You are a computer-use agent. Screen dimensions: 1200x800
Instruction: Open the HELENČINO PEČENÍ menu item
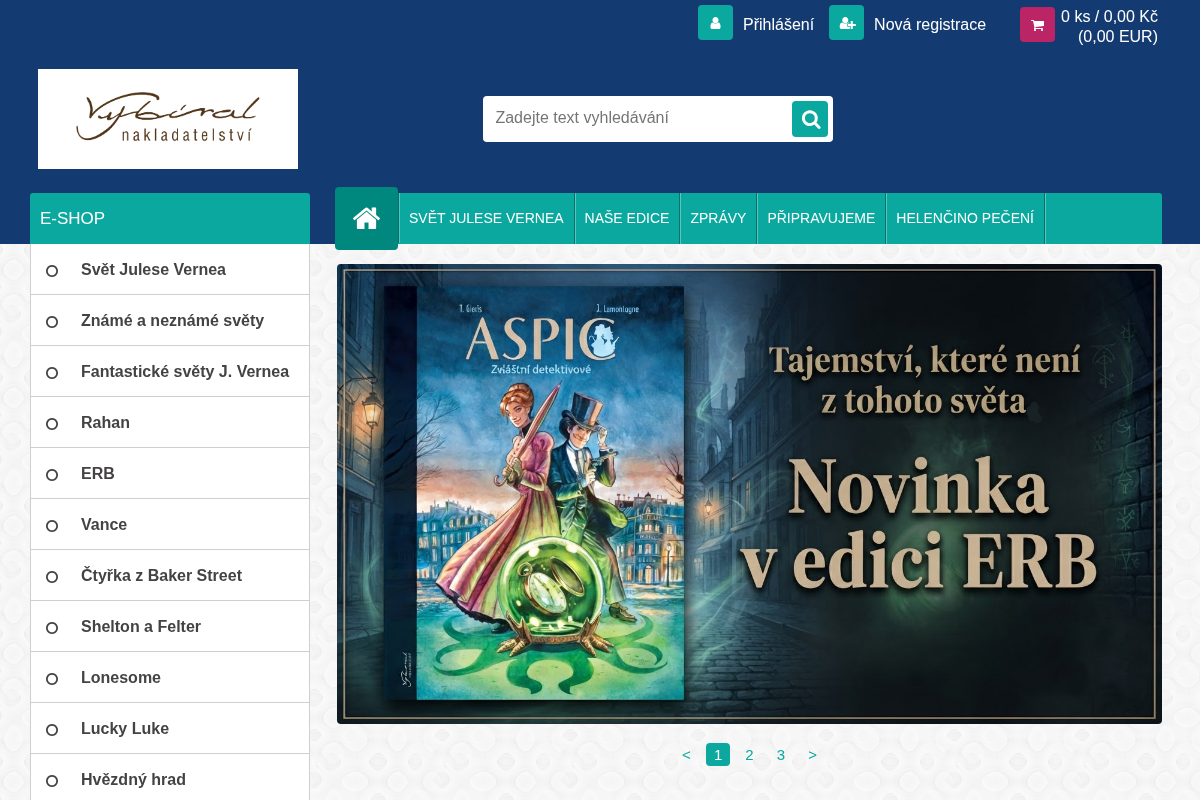pos(965,218)
